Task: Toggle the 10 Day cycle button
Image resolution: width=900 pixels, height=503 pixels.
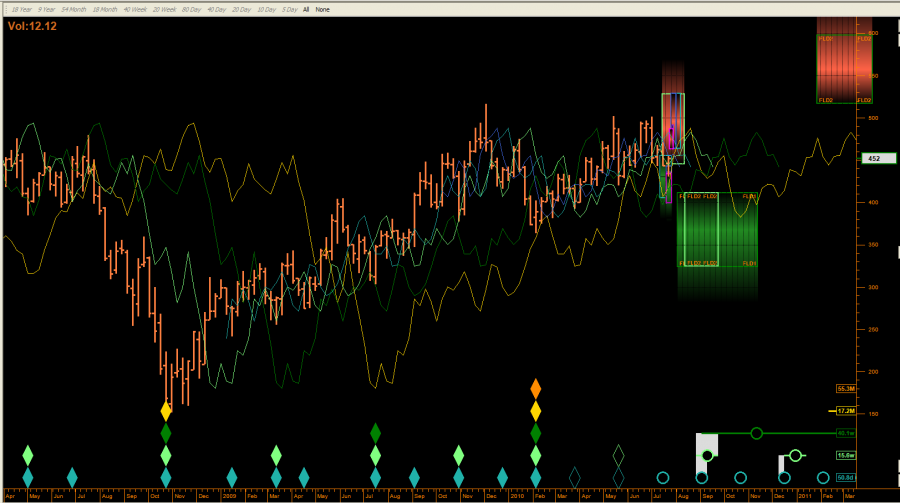Action: pos(266,10)
